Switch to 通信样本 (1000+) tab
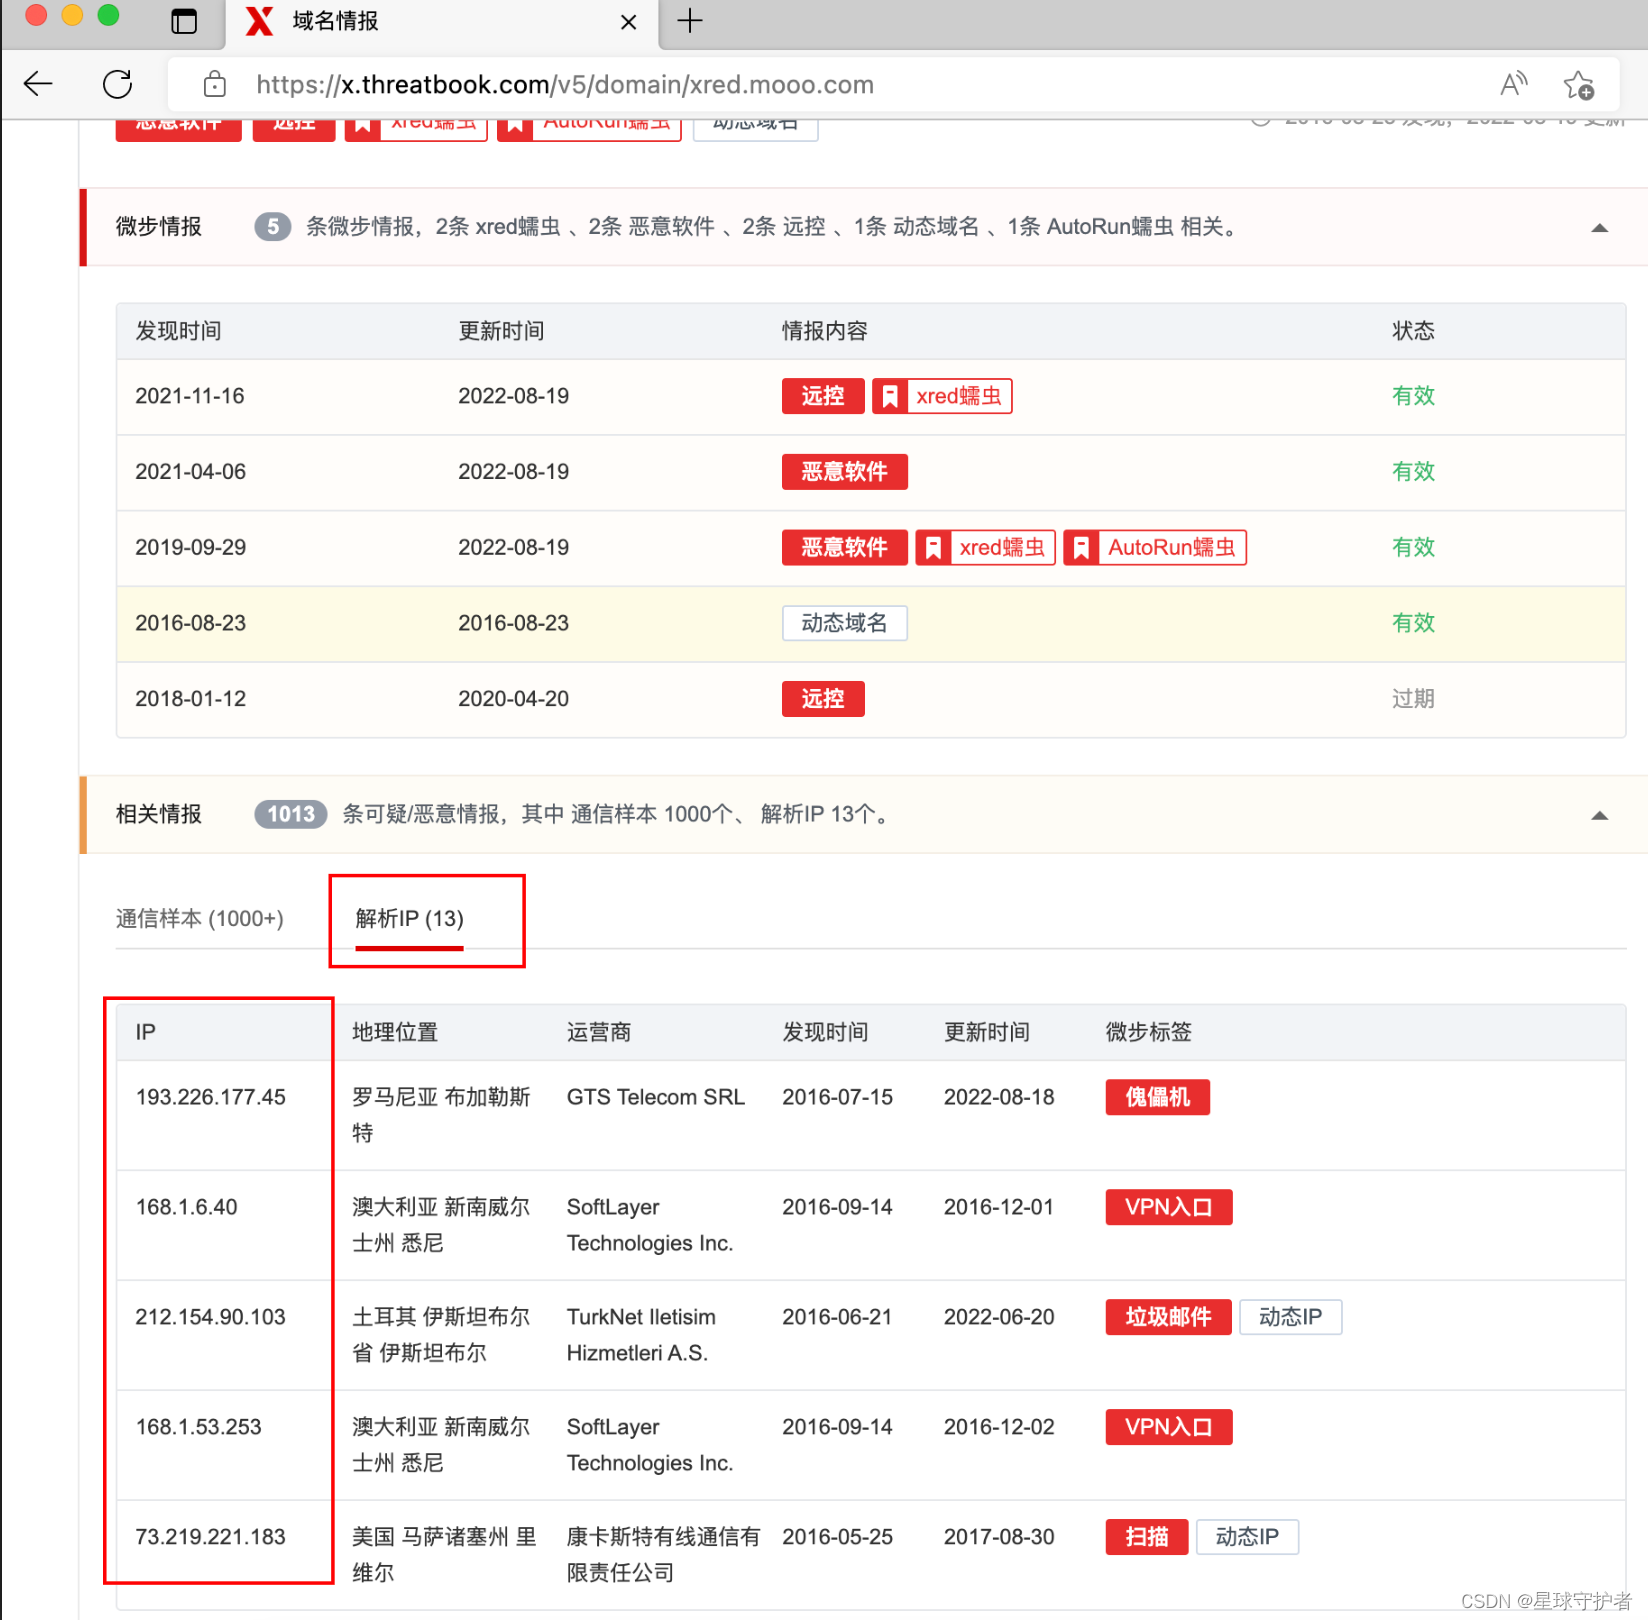Viewport: 1648px width, 1620px height. point(200,918)
